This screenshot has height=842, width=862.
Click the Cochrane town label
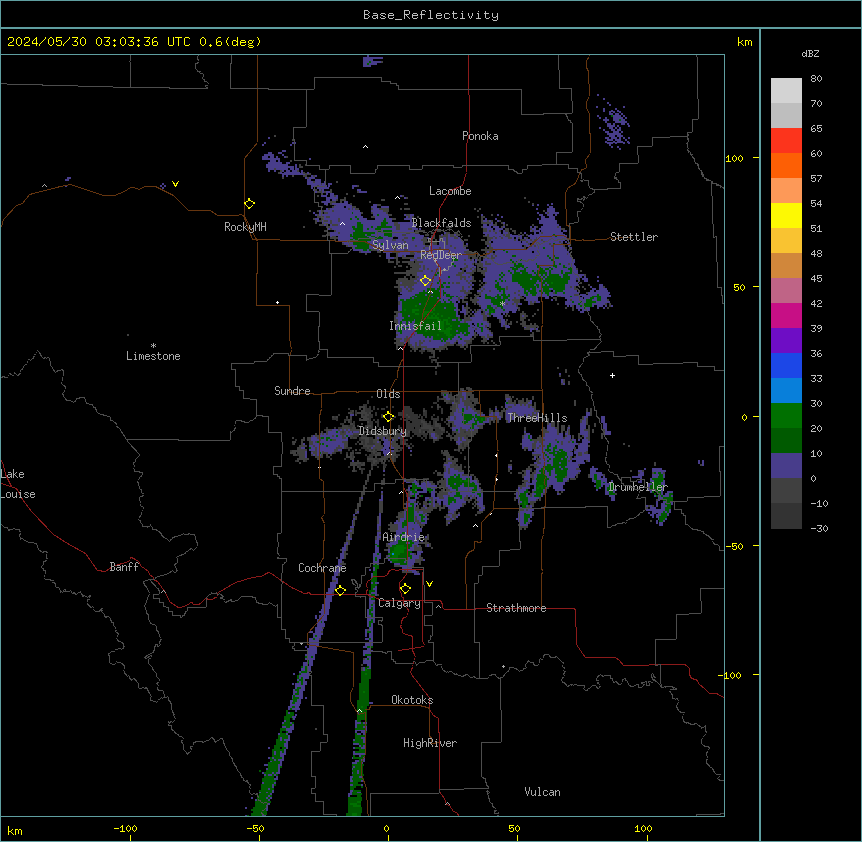[x=322, y=568]
